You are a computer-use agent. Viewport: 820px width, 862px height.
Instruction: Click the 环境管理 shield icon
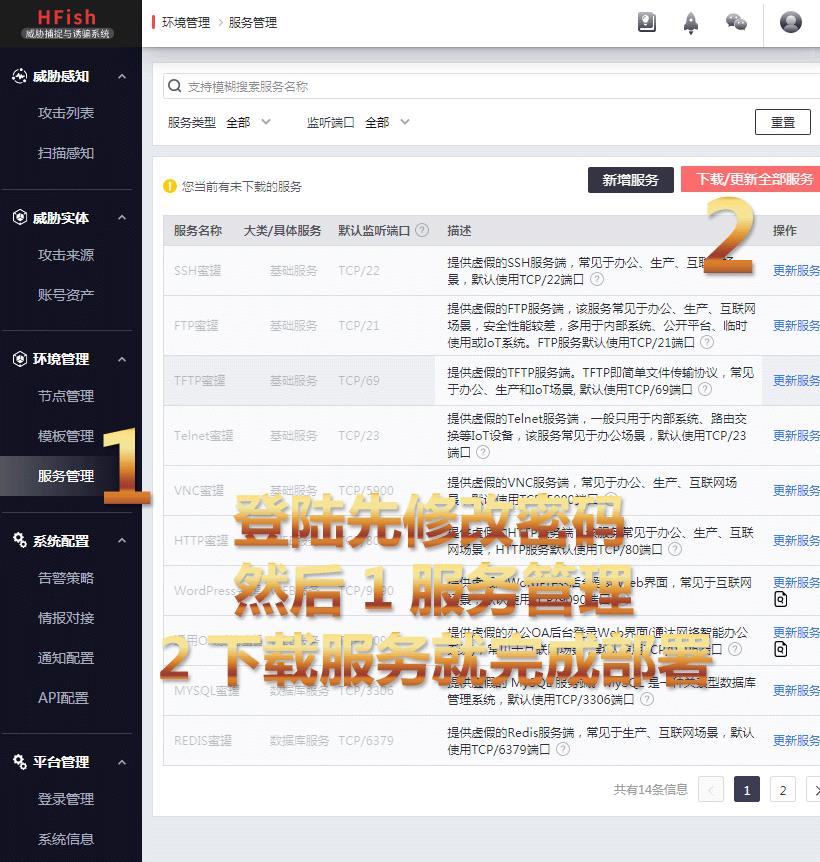[x=20, y=359]
